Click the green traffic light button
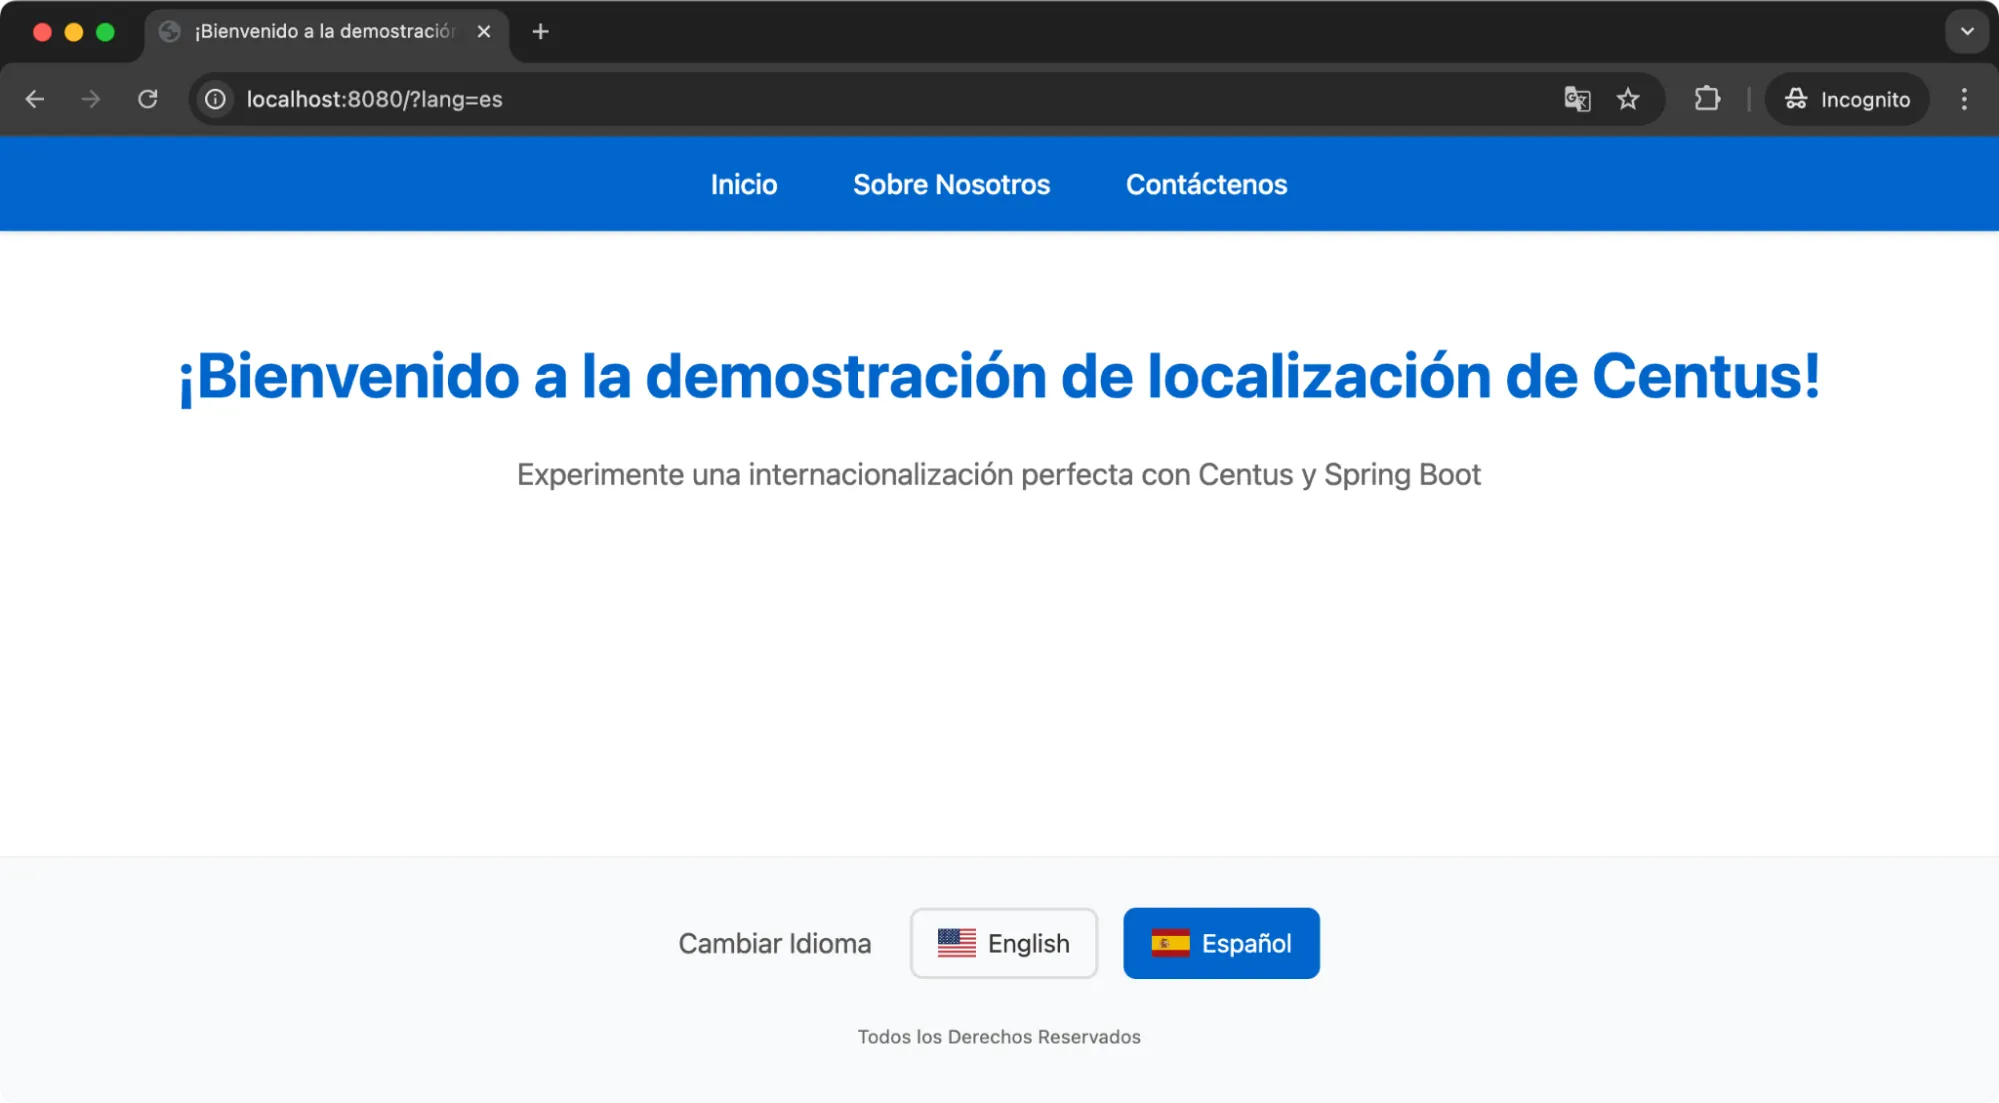1999x1103 pixels. (x=106, y=32)
